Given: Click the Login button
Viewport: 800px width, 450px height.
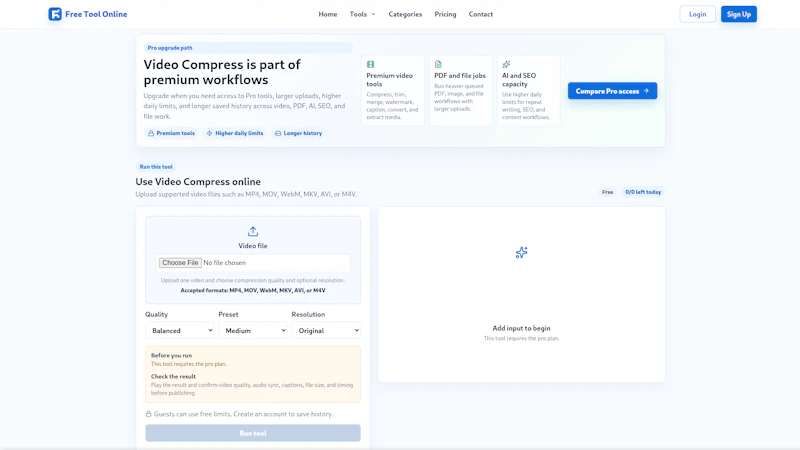Looking at the screenshot, I should pyautogui.click(x=697, y=14).
